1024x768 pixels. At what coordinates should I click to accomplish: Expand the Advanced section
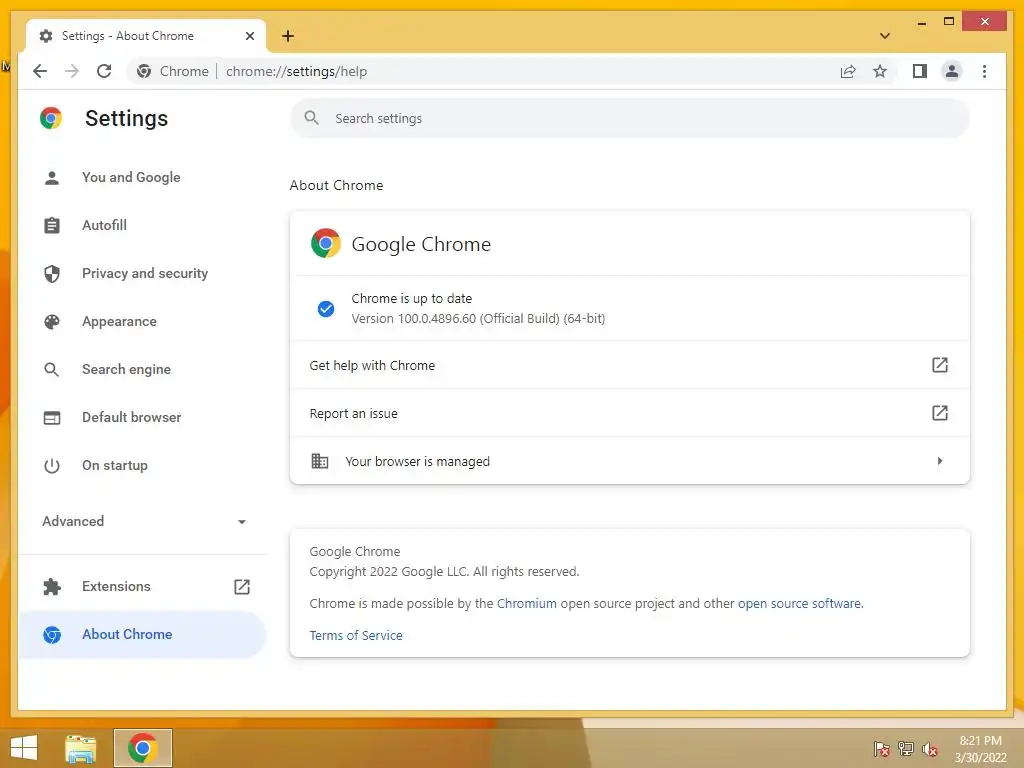pos(144,521)
